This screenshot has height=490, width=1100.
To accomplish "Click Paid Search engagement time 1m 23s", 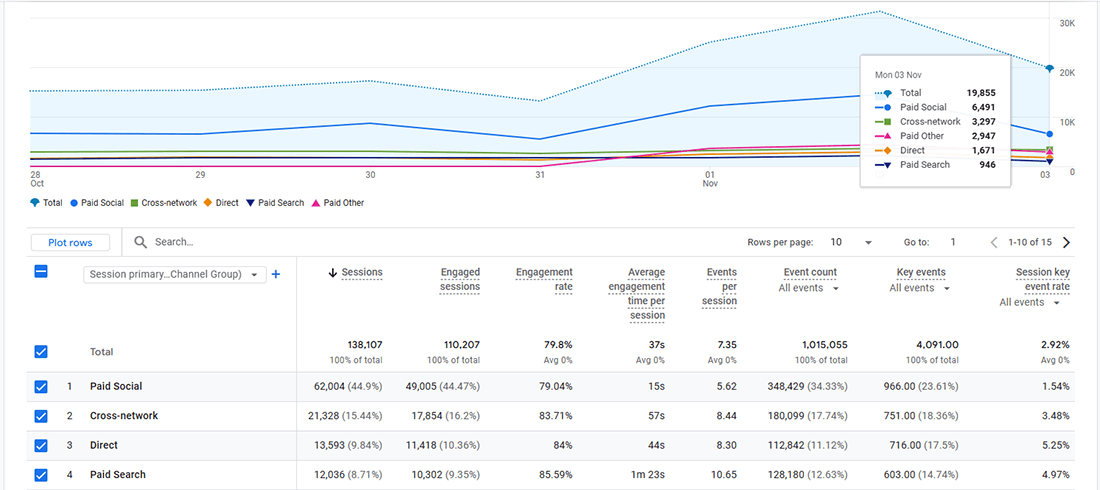I will [x=649, y=475].
